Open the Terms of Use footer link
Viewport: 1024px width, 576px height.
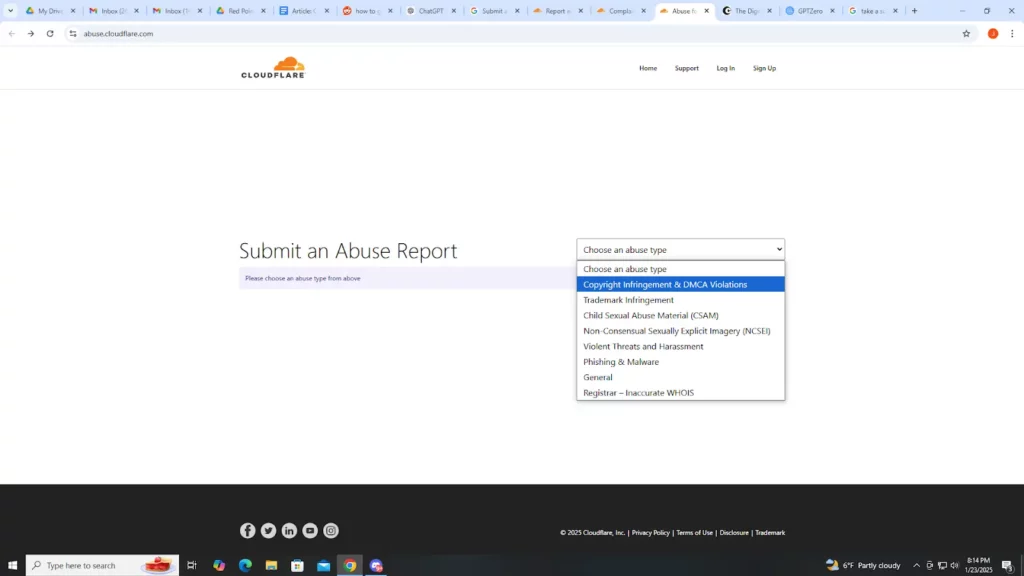coord(694,533)
